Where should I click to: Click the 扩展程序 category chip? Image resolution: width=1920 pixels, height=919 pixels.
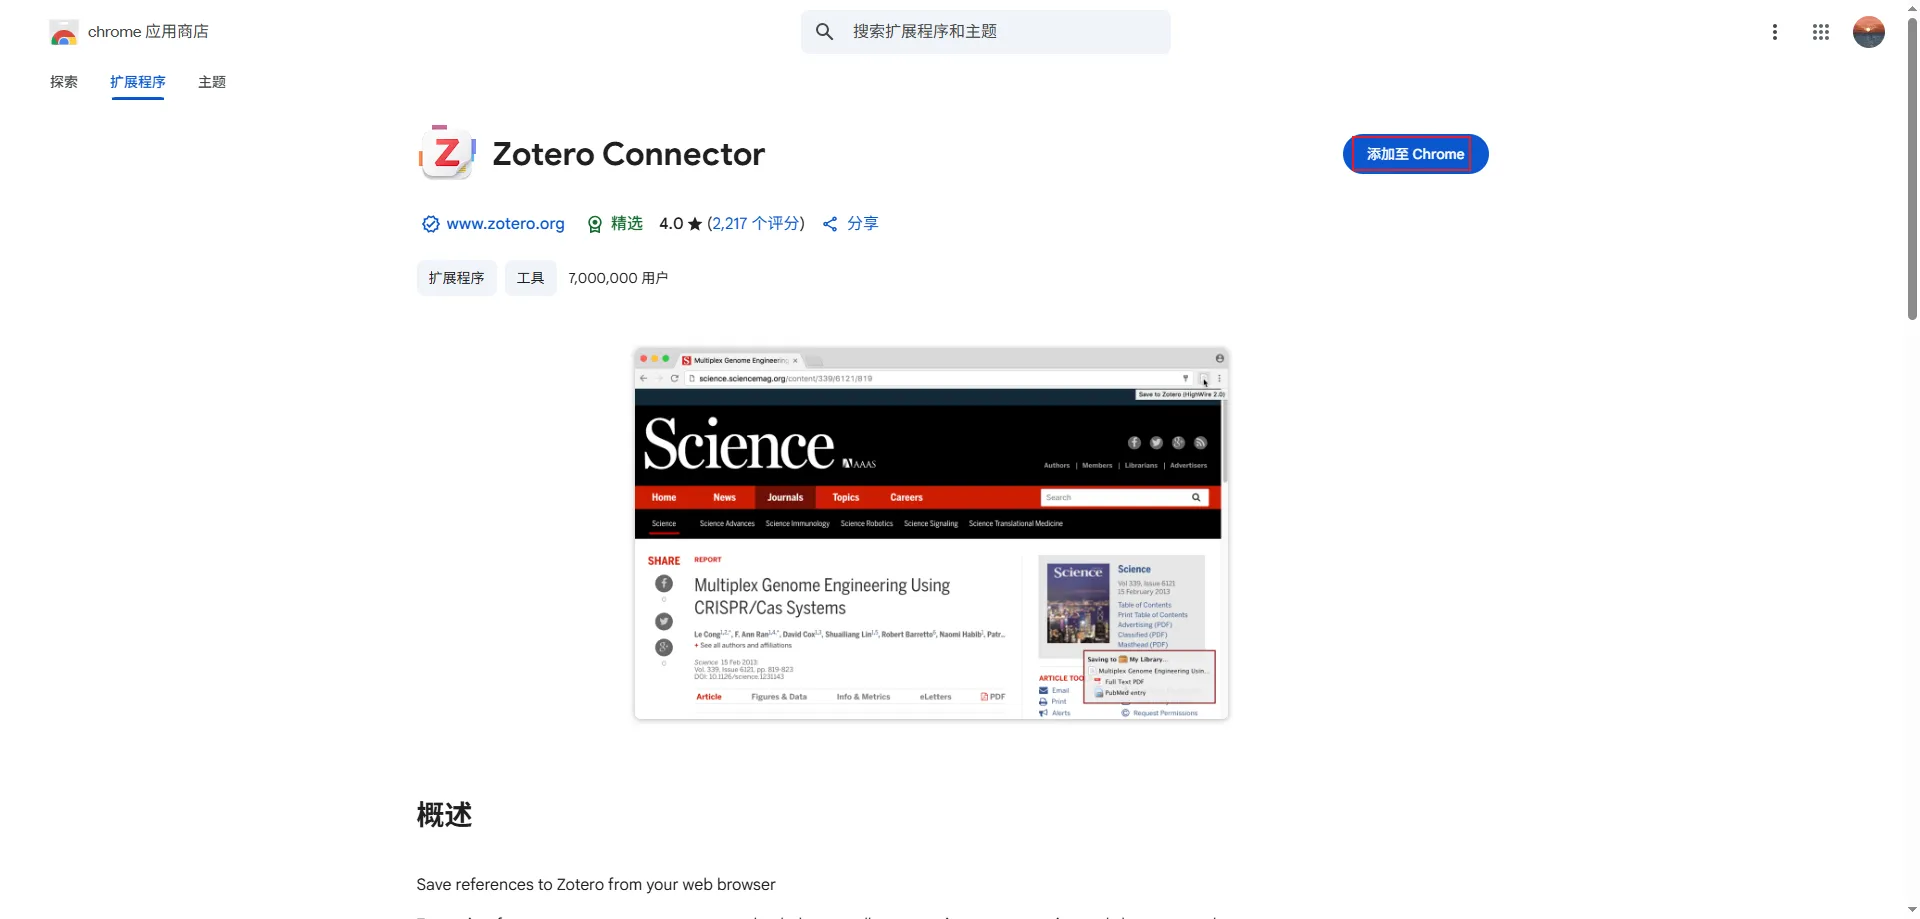pos(456,278)
